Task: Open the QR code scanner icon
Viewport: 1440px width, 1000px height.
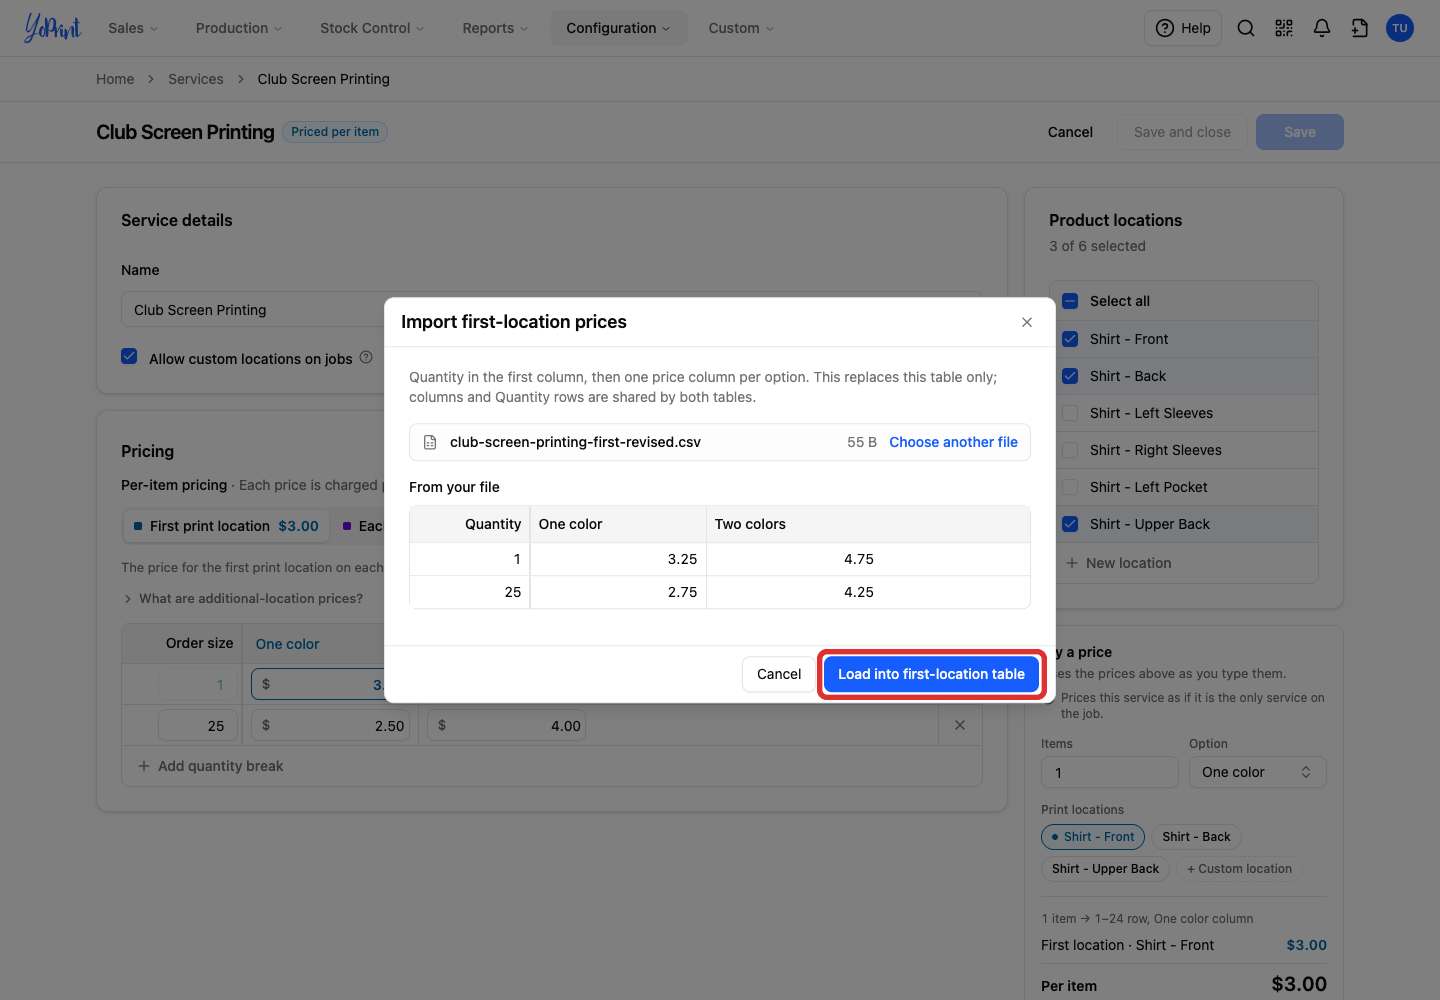Action: click(x=1284, y=28)
